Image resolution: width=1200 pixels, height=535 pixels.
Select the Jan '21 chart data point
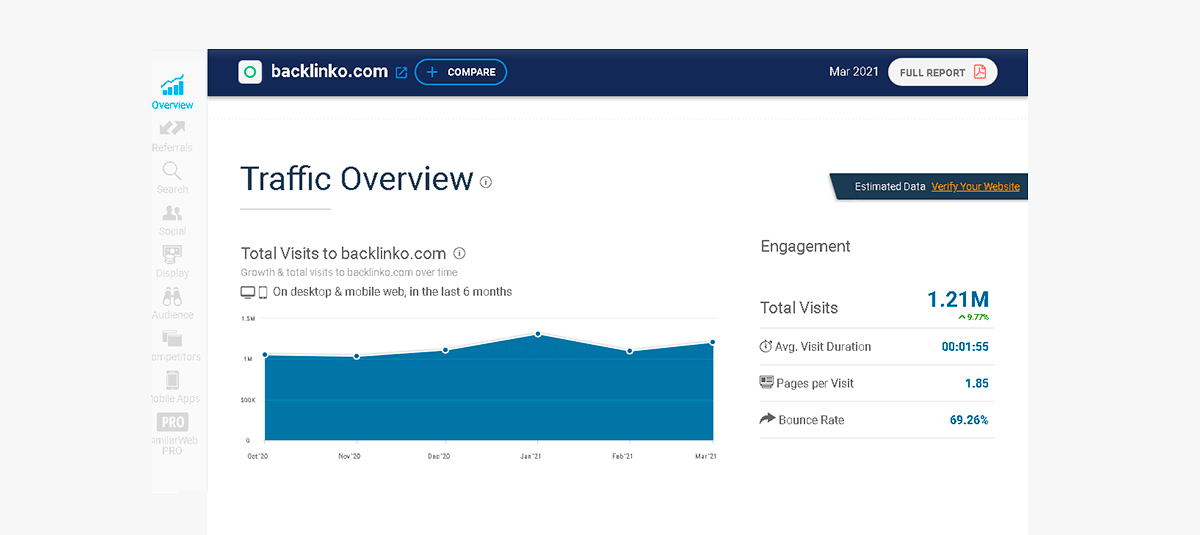point(538,334)
